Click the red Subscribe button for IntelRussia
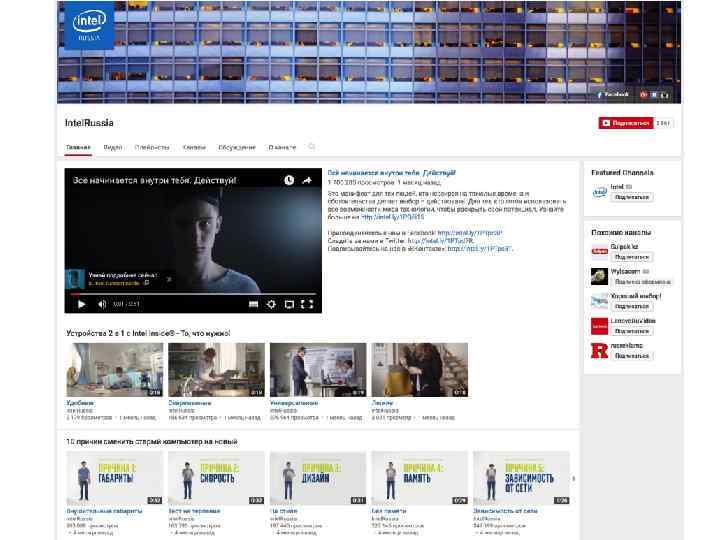This screenshot has width=720, height=540. coord(626,123)
